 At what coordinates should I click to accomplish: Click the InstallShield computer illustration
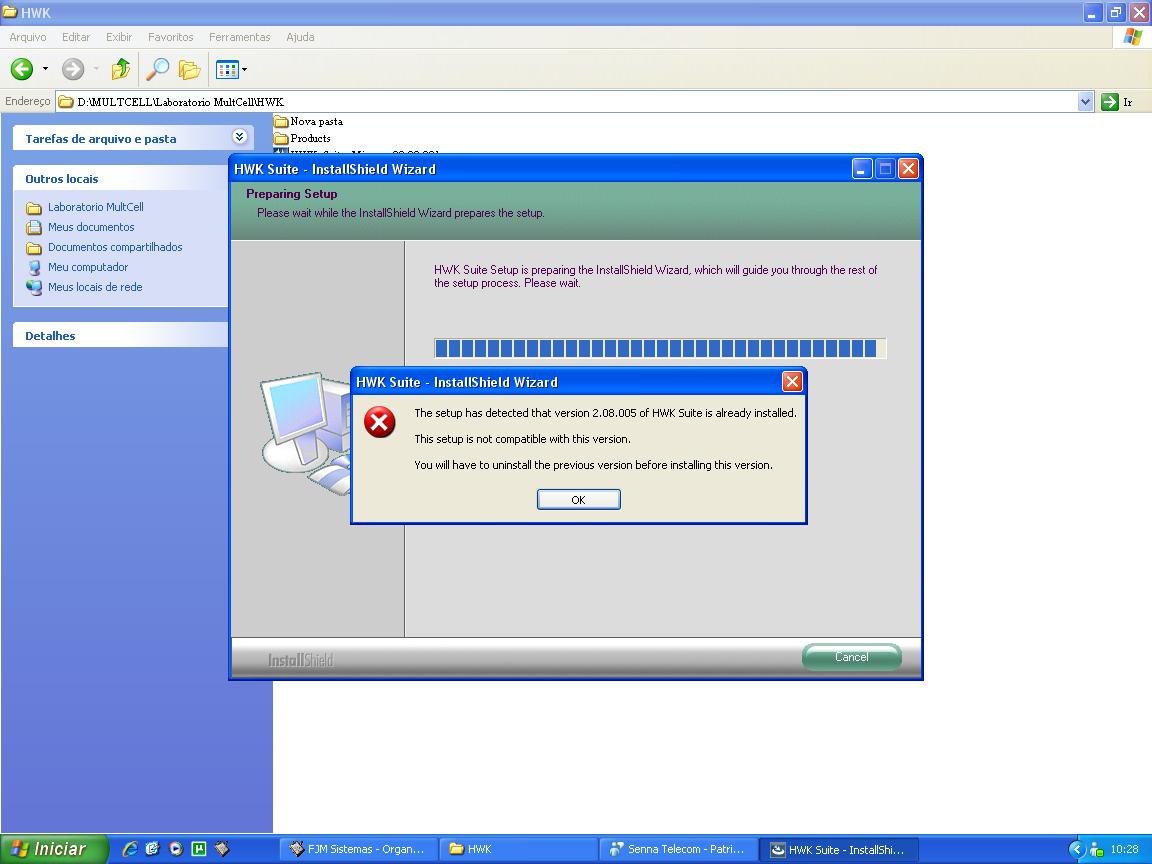pyautogui.click(x=306, y=433)
